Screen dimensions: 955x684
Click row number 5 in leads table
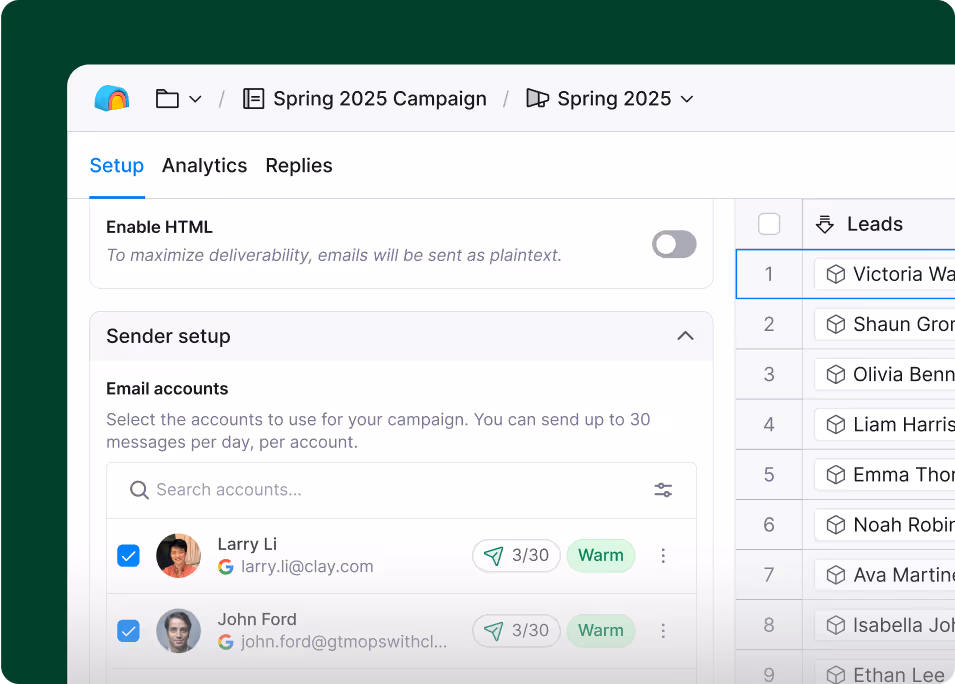[x=769, y=474]
